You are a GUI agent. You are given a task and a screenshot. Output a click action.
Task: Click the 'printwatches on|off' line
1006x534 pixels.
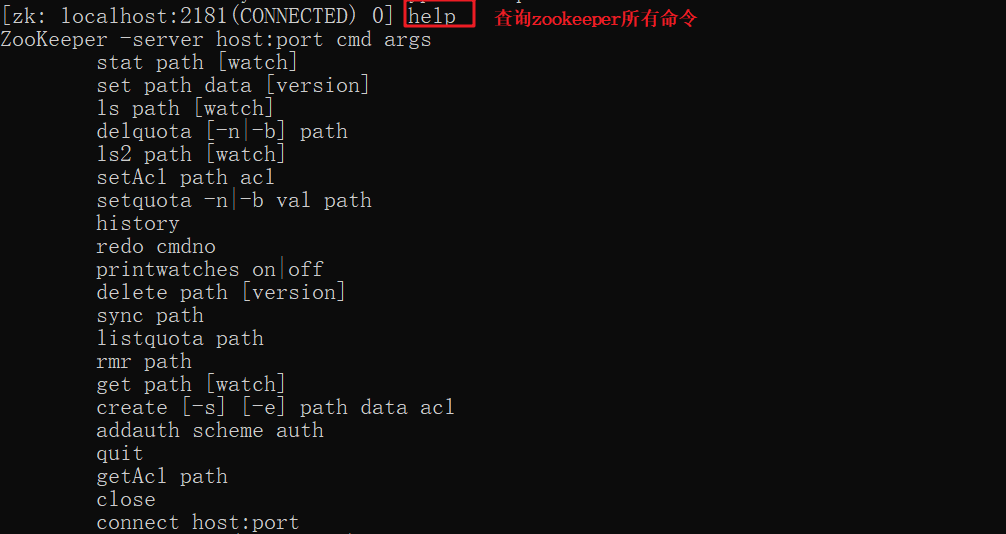coord(210,270)
